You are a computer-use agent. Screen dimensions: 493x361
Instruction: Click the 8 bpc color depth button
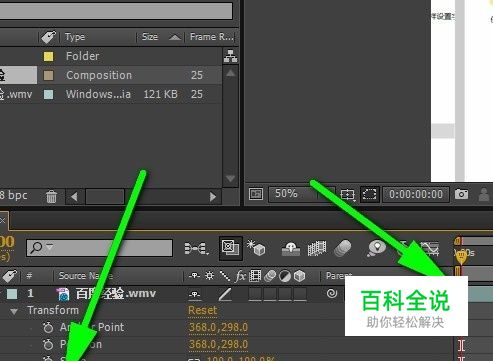tap(14, 195)
